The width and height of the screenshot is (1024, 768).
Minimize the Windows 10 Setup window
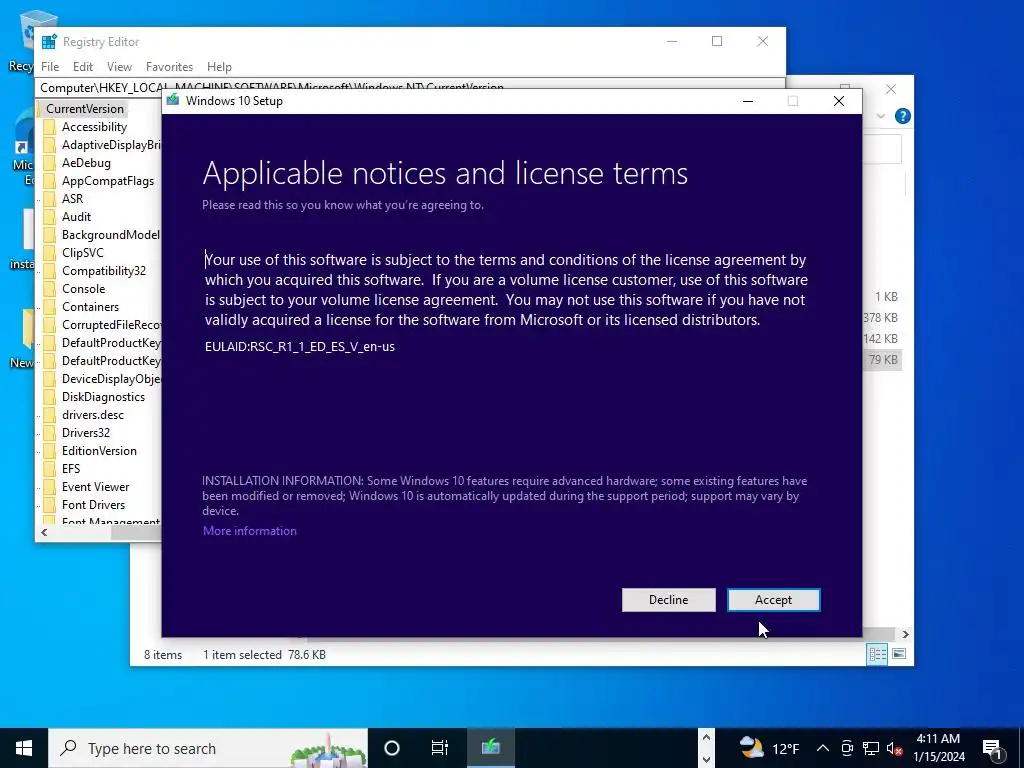(748, 101)
